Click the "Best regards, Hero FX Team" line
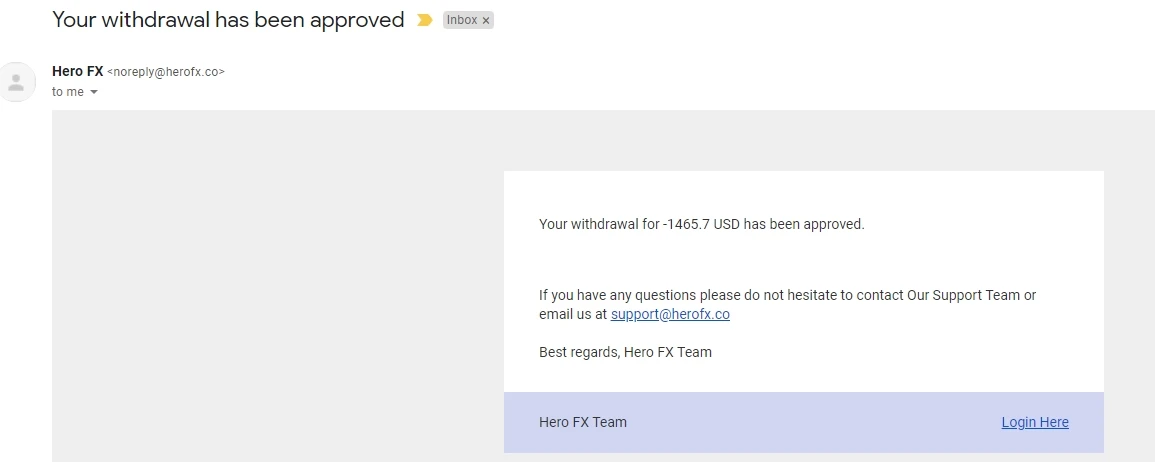Screen dimensions: 1155x462 point(625,352)
